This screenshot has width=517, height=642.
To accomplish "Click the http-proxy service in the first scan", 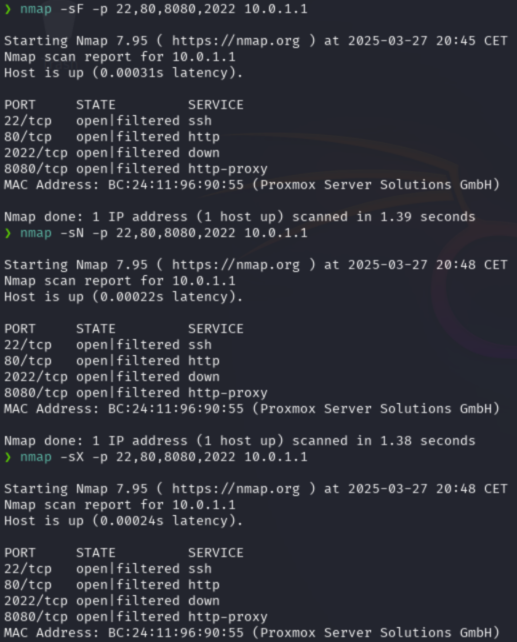I will click(228, 169).
